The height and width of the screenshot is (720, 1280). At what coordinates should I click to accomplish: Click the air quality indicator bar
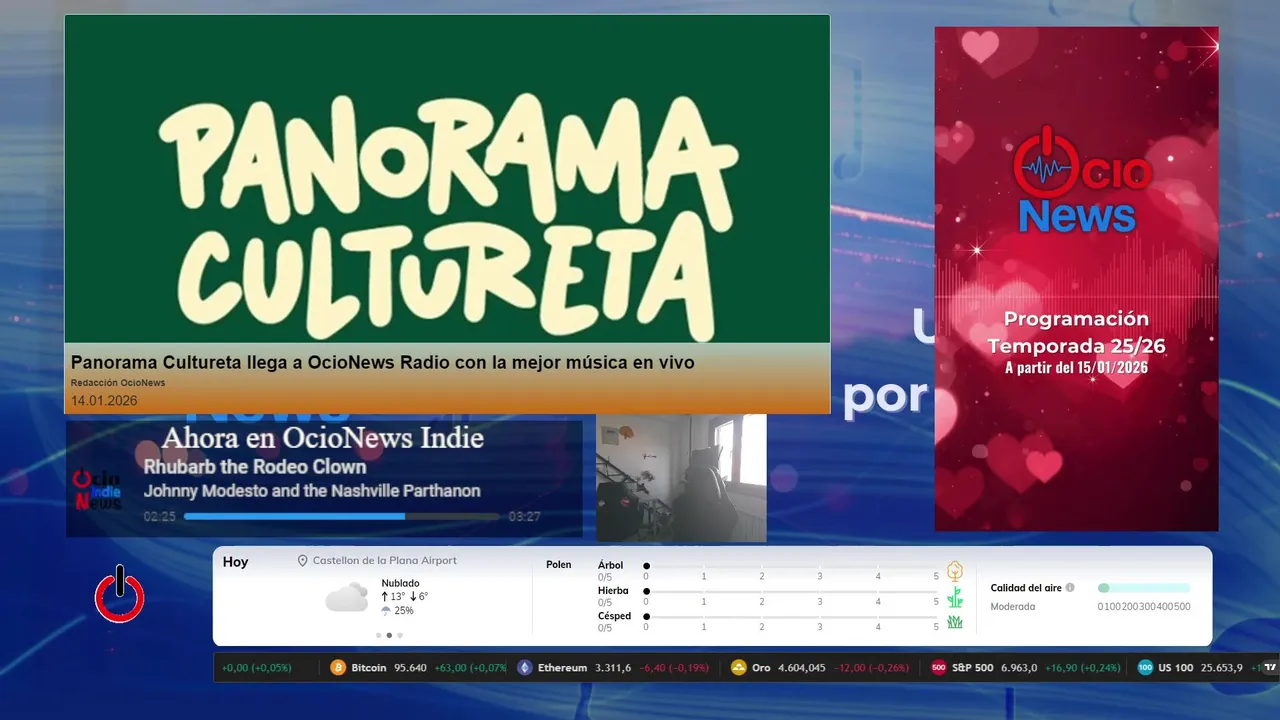coord(1144,588)
